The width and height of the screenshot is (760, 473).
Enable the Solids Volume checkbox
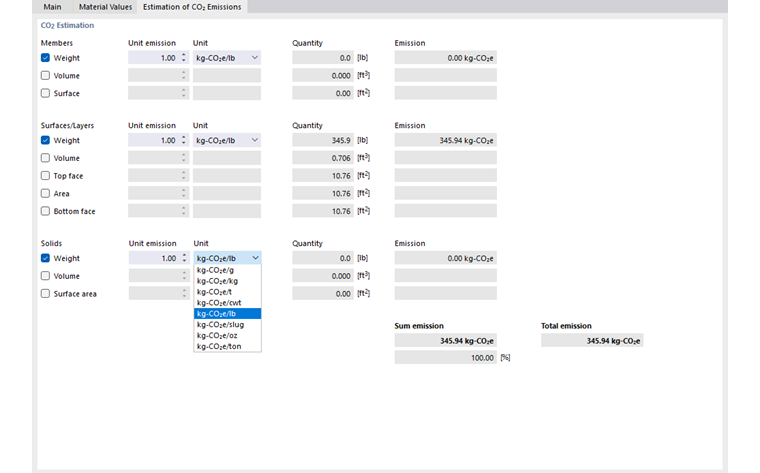coord(45,276)
